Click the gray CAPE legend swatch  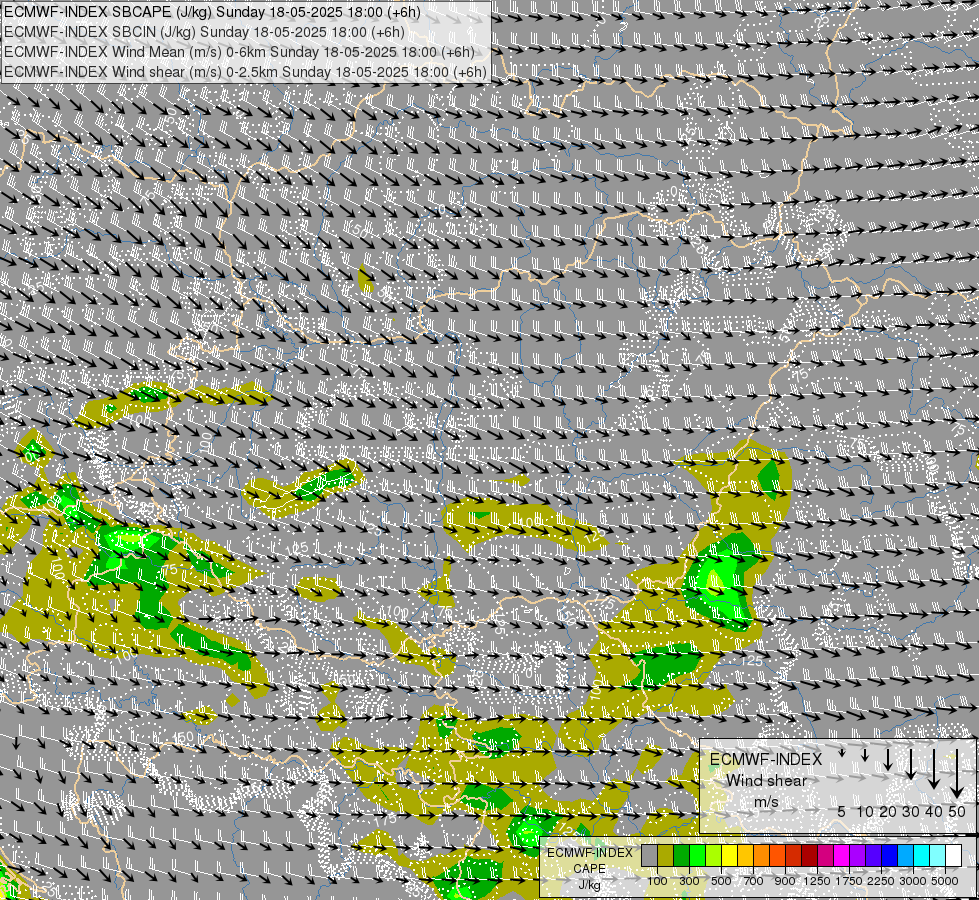coord(649,855)
